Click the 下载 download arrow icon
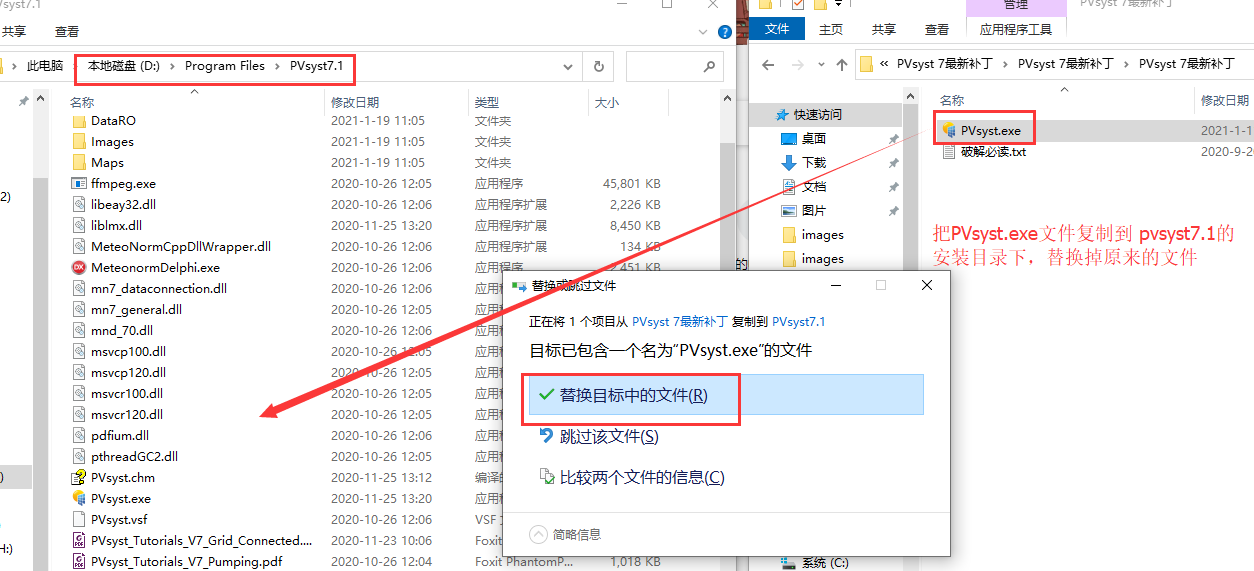 coord(789,163)
